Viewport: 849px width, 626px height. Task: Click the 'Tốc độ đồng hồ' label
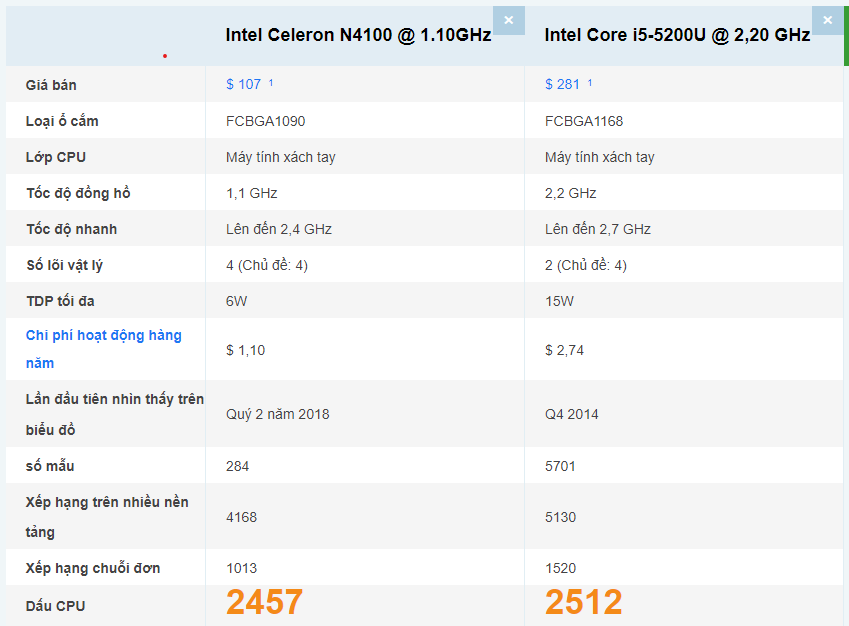click(x=78, y=193)
